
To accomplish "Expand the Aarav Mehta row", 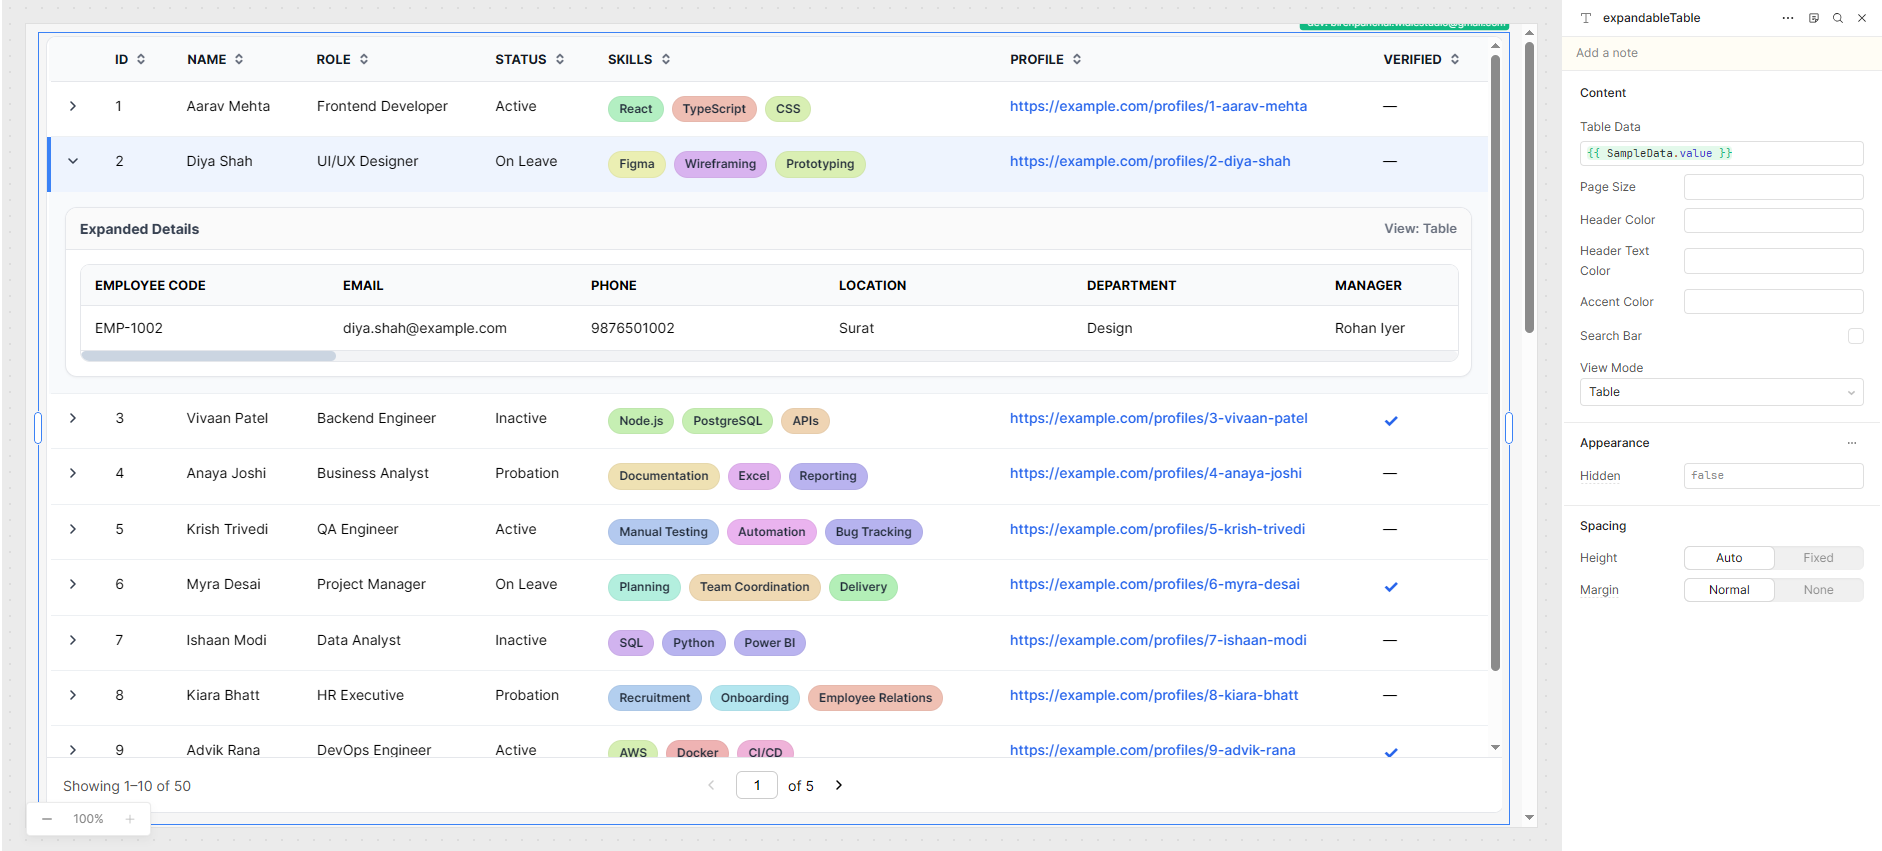I will pos(73,106).
